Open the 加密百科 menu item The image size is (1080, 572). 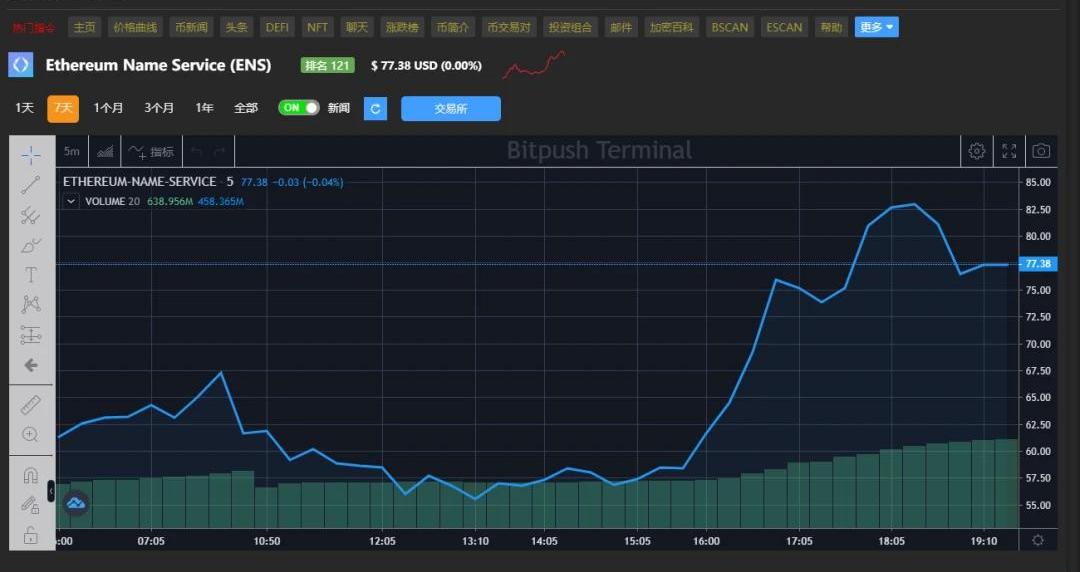(672, 27)
